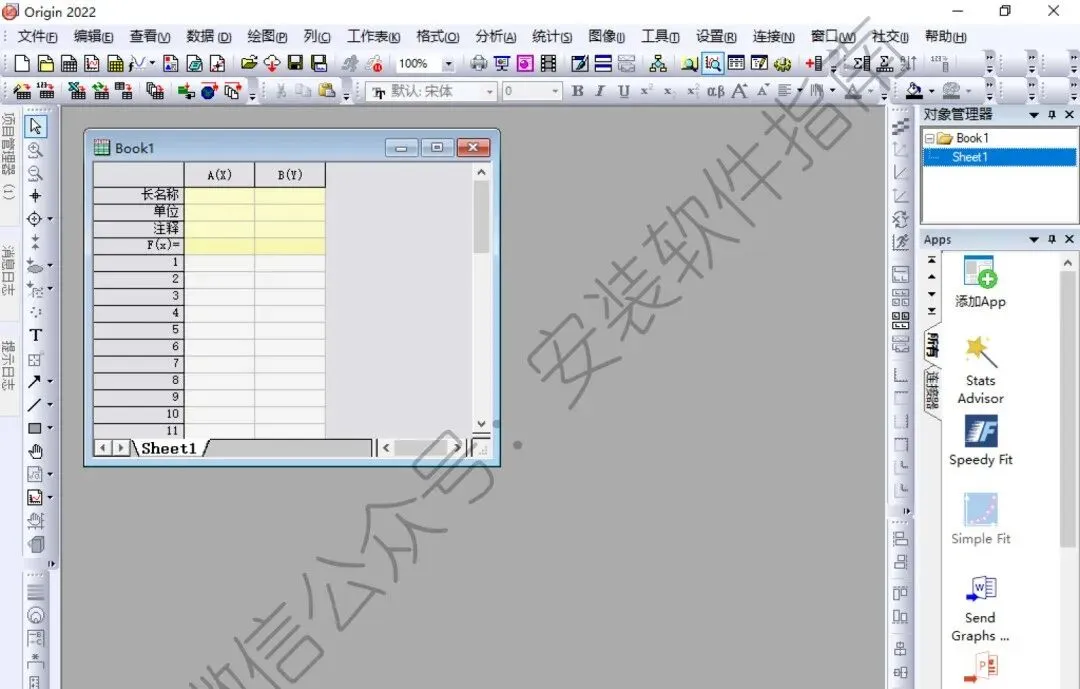
Task: Select the Text tool (T)
Action: pyautogui.click(x=35, y=336)
